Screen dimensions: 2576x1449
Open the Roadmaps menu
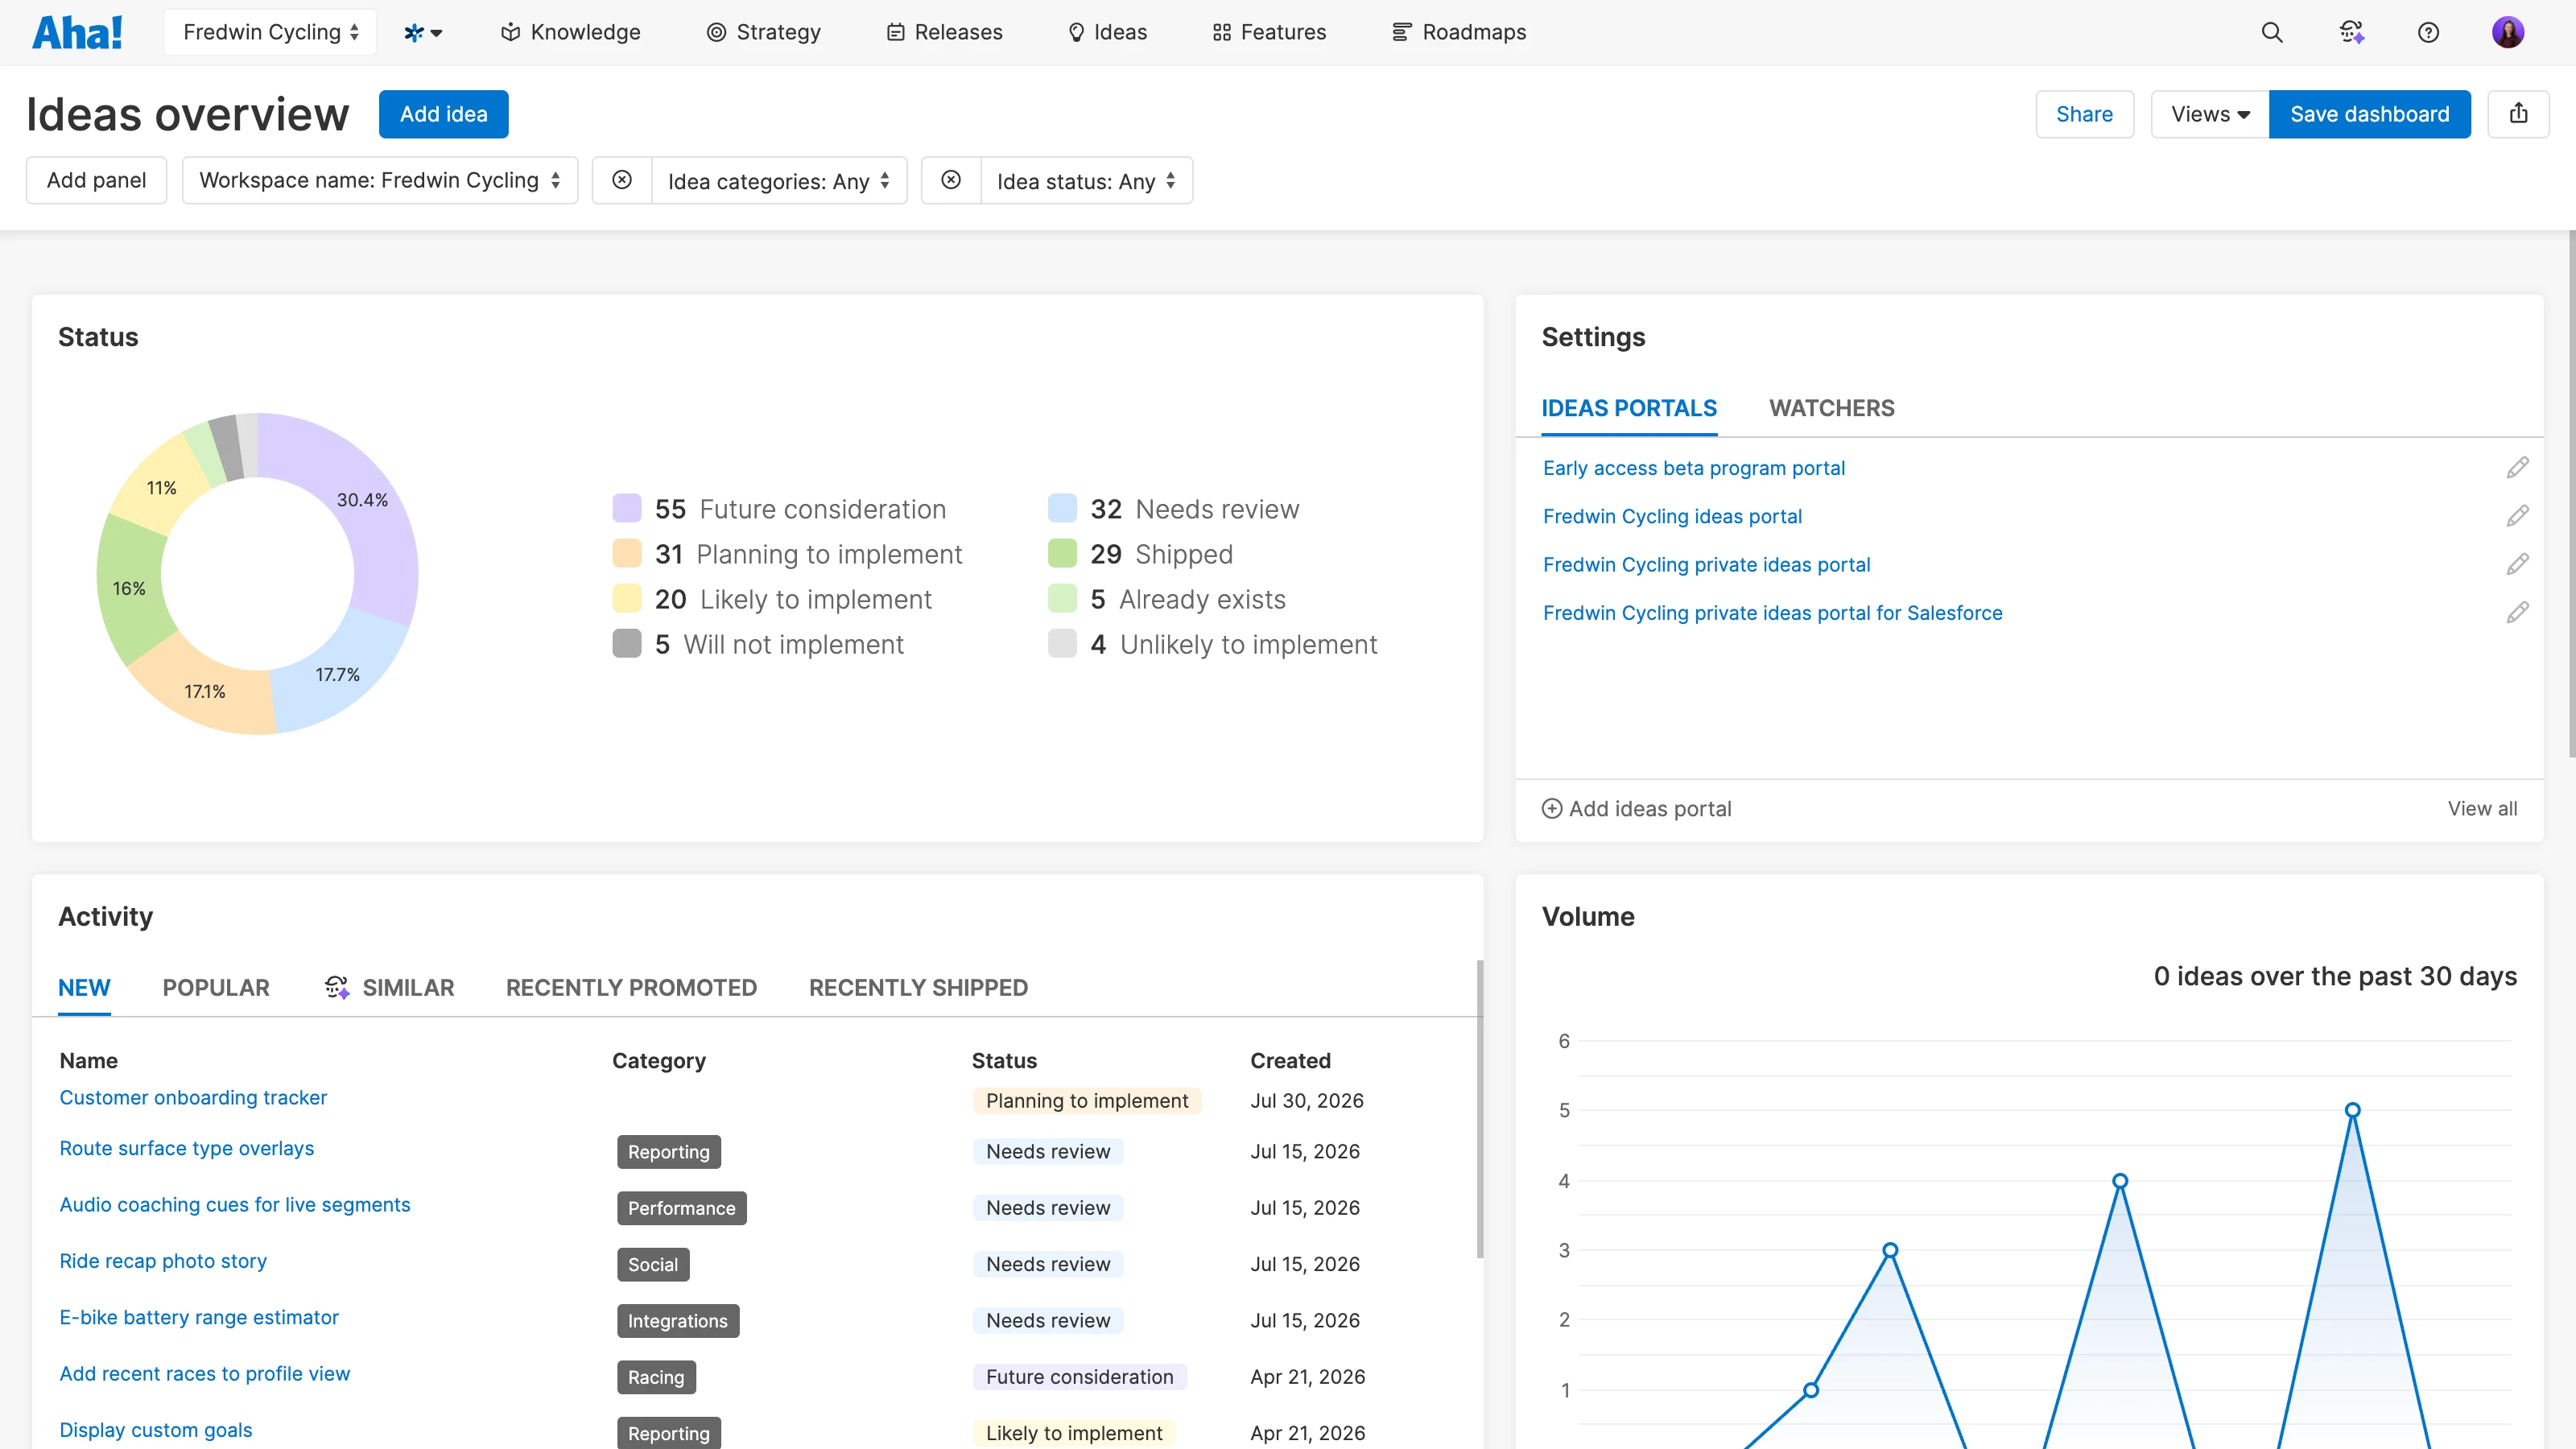tap(1459, 32)
